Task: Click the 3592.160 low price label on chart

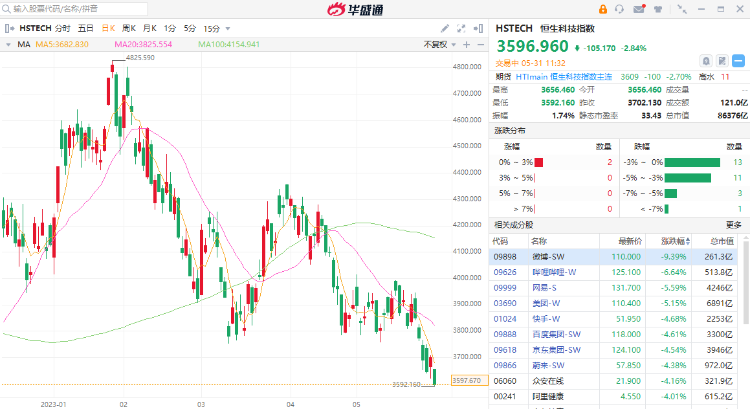Action: tap(407, 384)
